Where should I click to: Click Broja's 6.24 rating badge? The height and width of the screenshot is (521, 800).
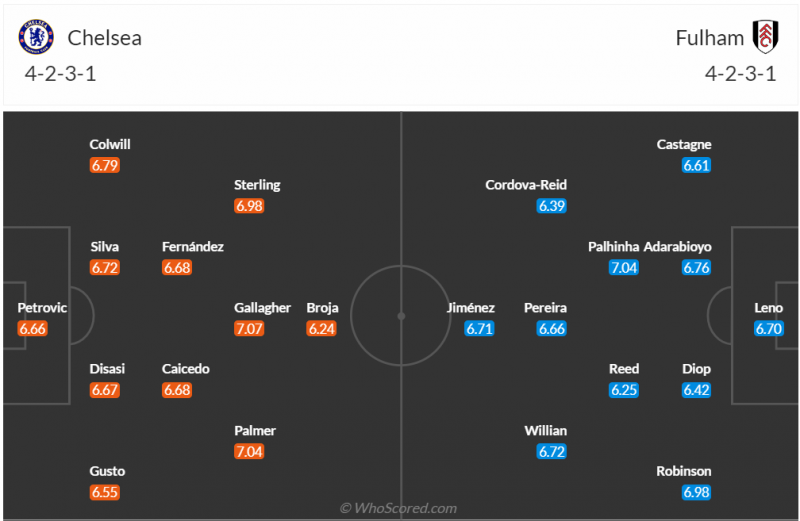point(321,328)
